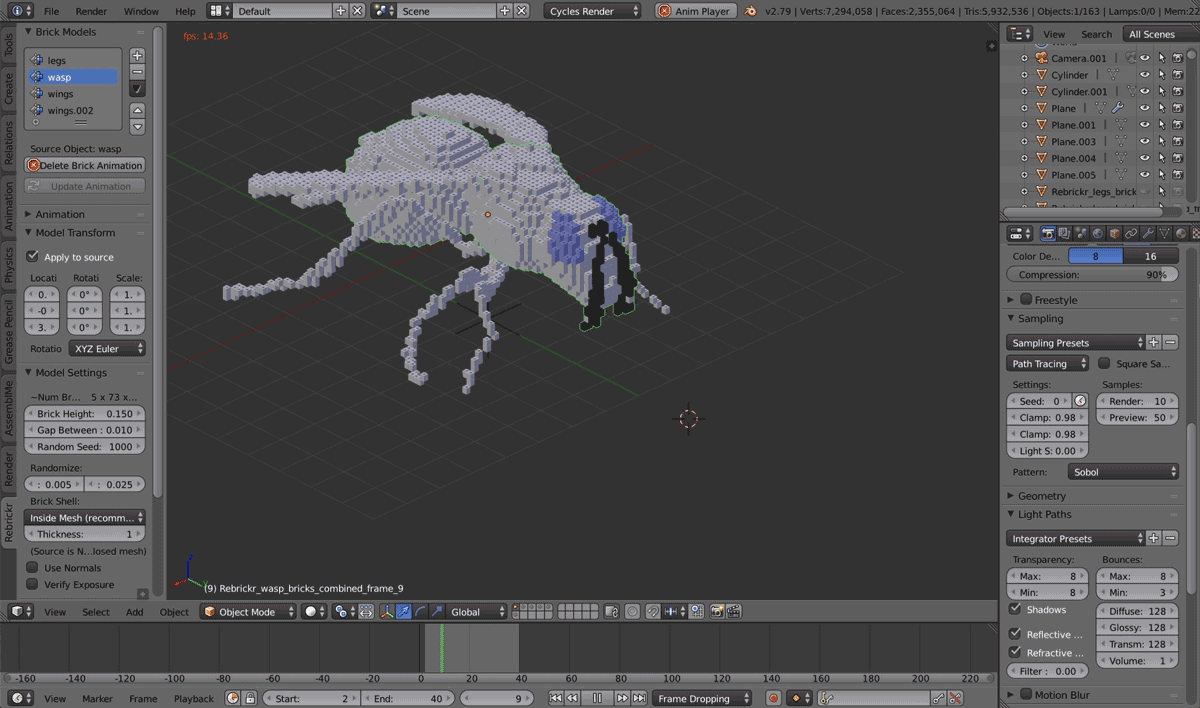Image resolution: width=1200 pixels, height=708 pixels.
Task: Click the scale manipulator icon
Action: [437, 612]
